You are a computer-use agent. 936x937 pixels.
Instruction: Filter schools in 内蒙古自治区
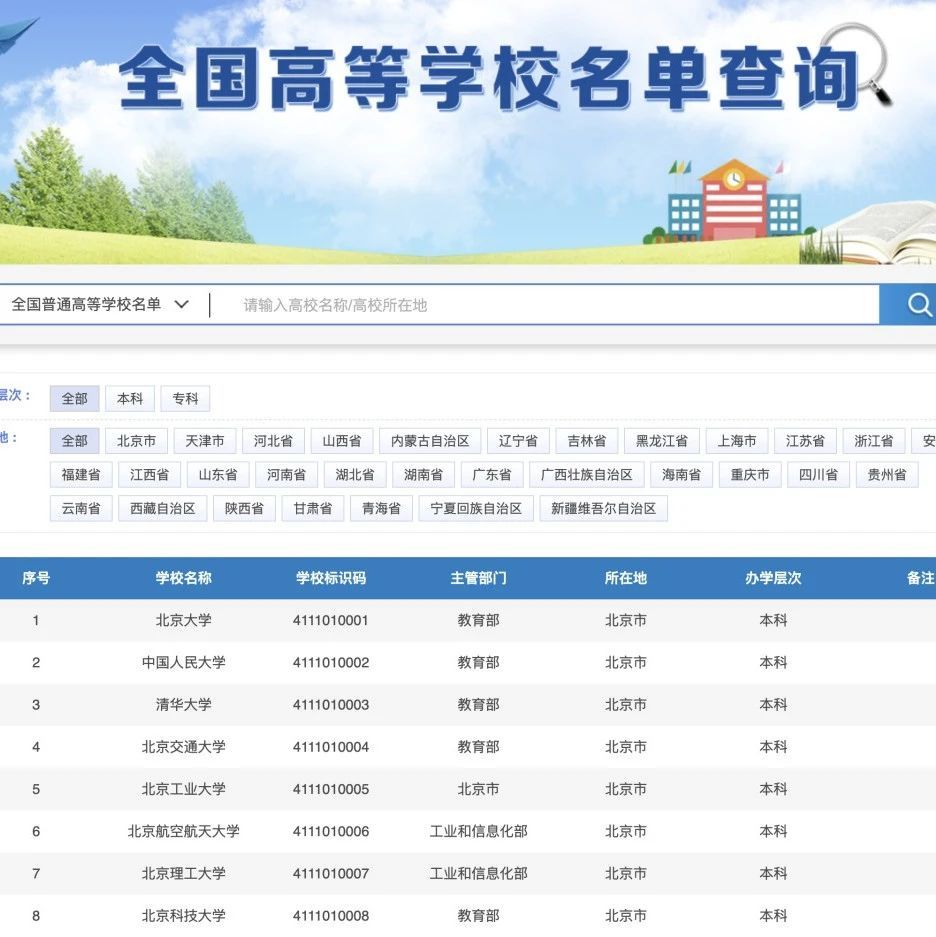tap(430, 441)
